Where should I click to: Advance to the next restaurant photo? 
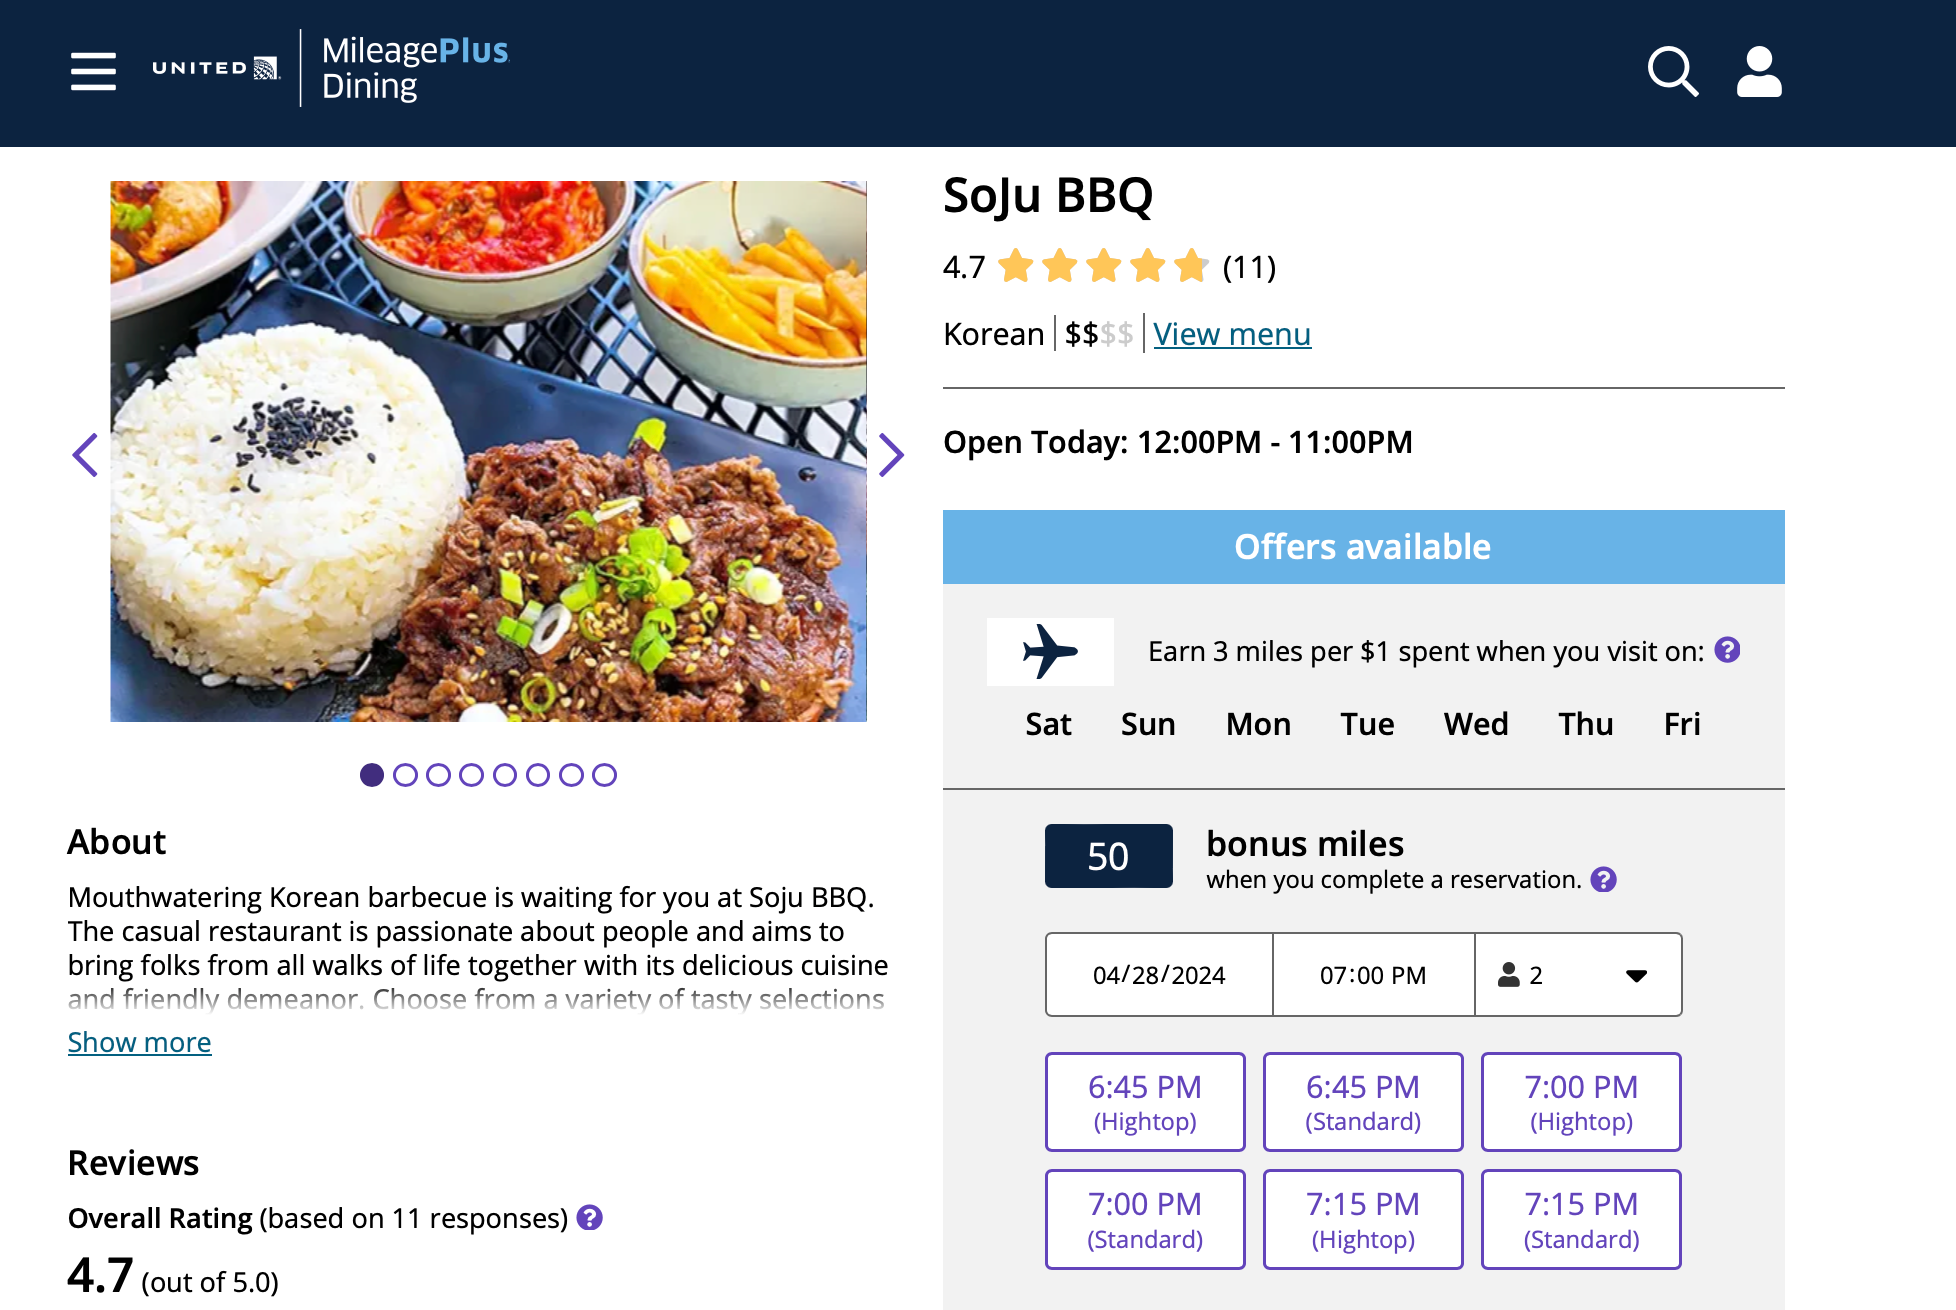(x=890, y=455)
